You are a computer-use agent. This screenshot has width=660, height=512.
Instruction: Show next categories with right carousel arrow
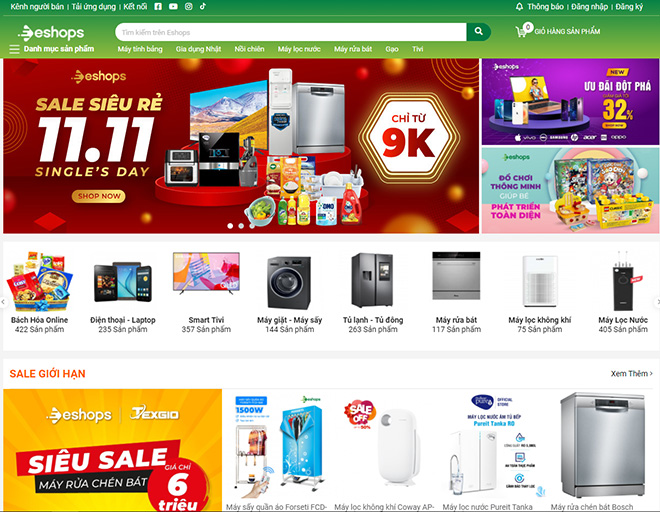[657, 302]
